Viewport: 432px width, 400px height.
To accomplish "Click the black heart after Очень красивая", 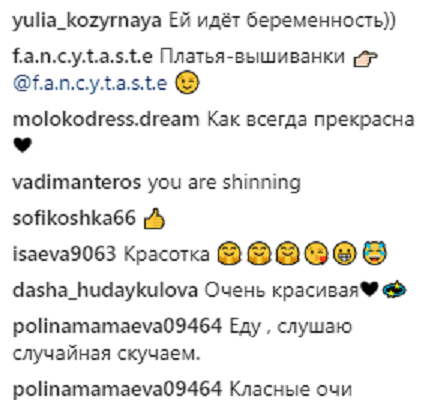I will pyautogui.click(x=369, y=289).
